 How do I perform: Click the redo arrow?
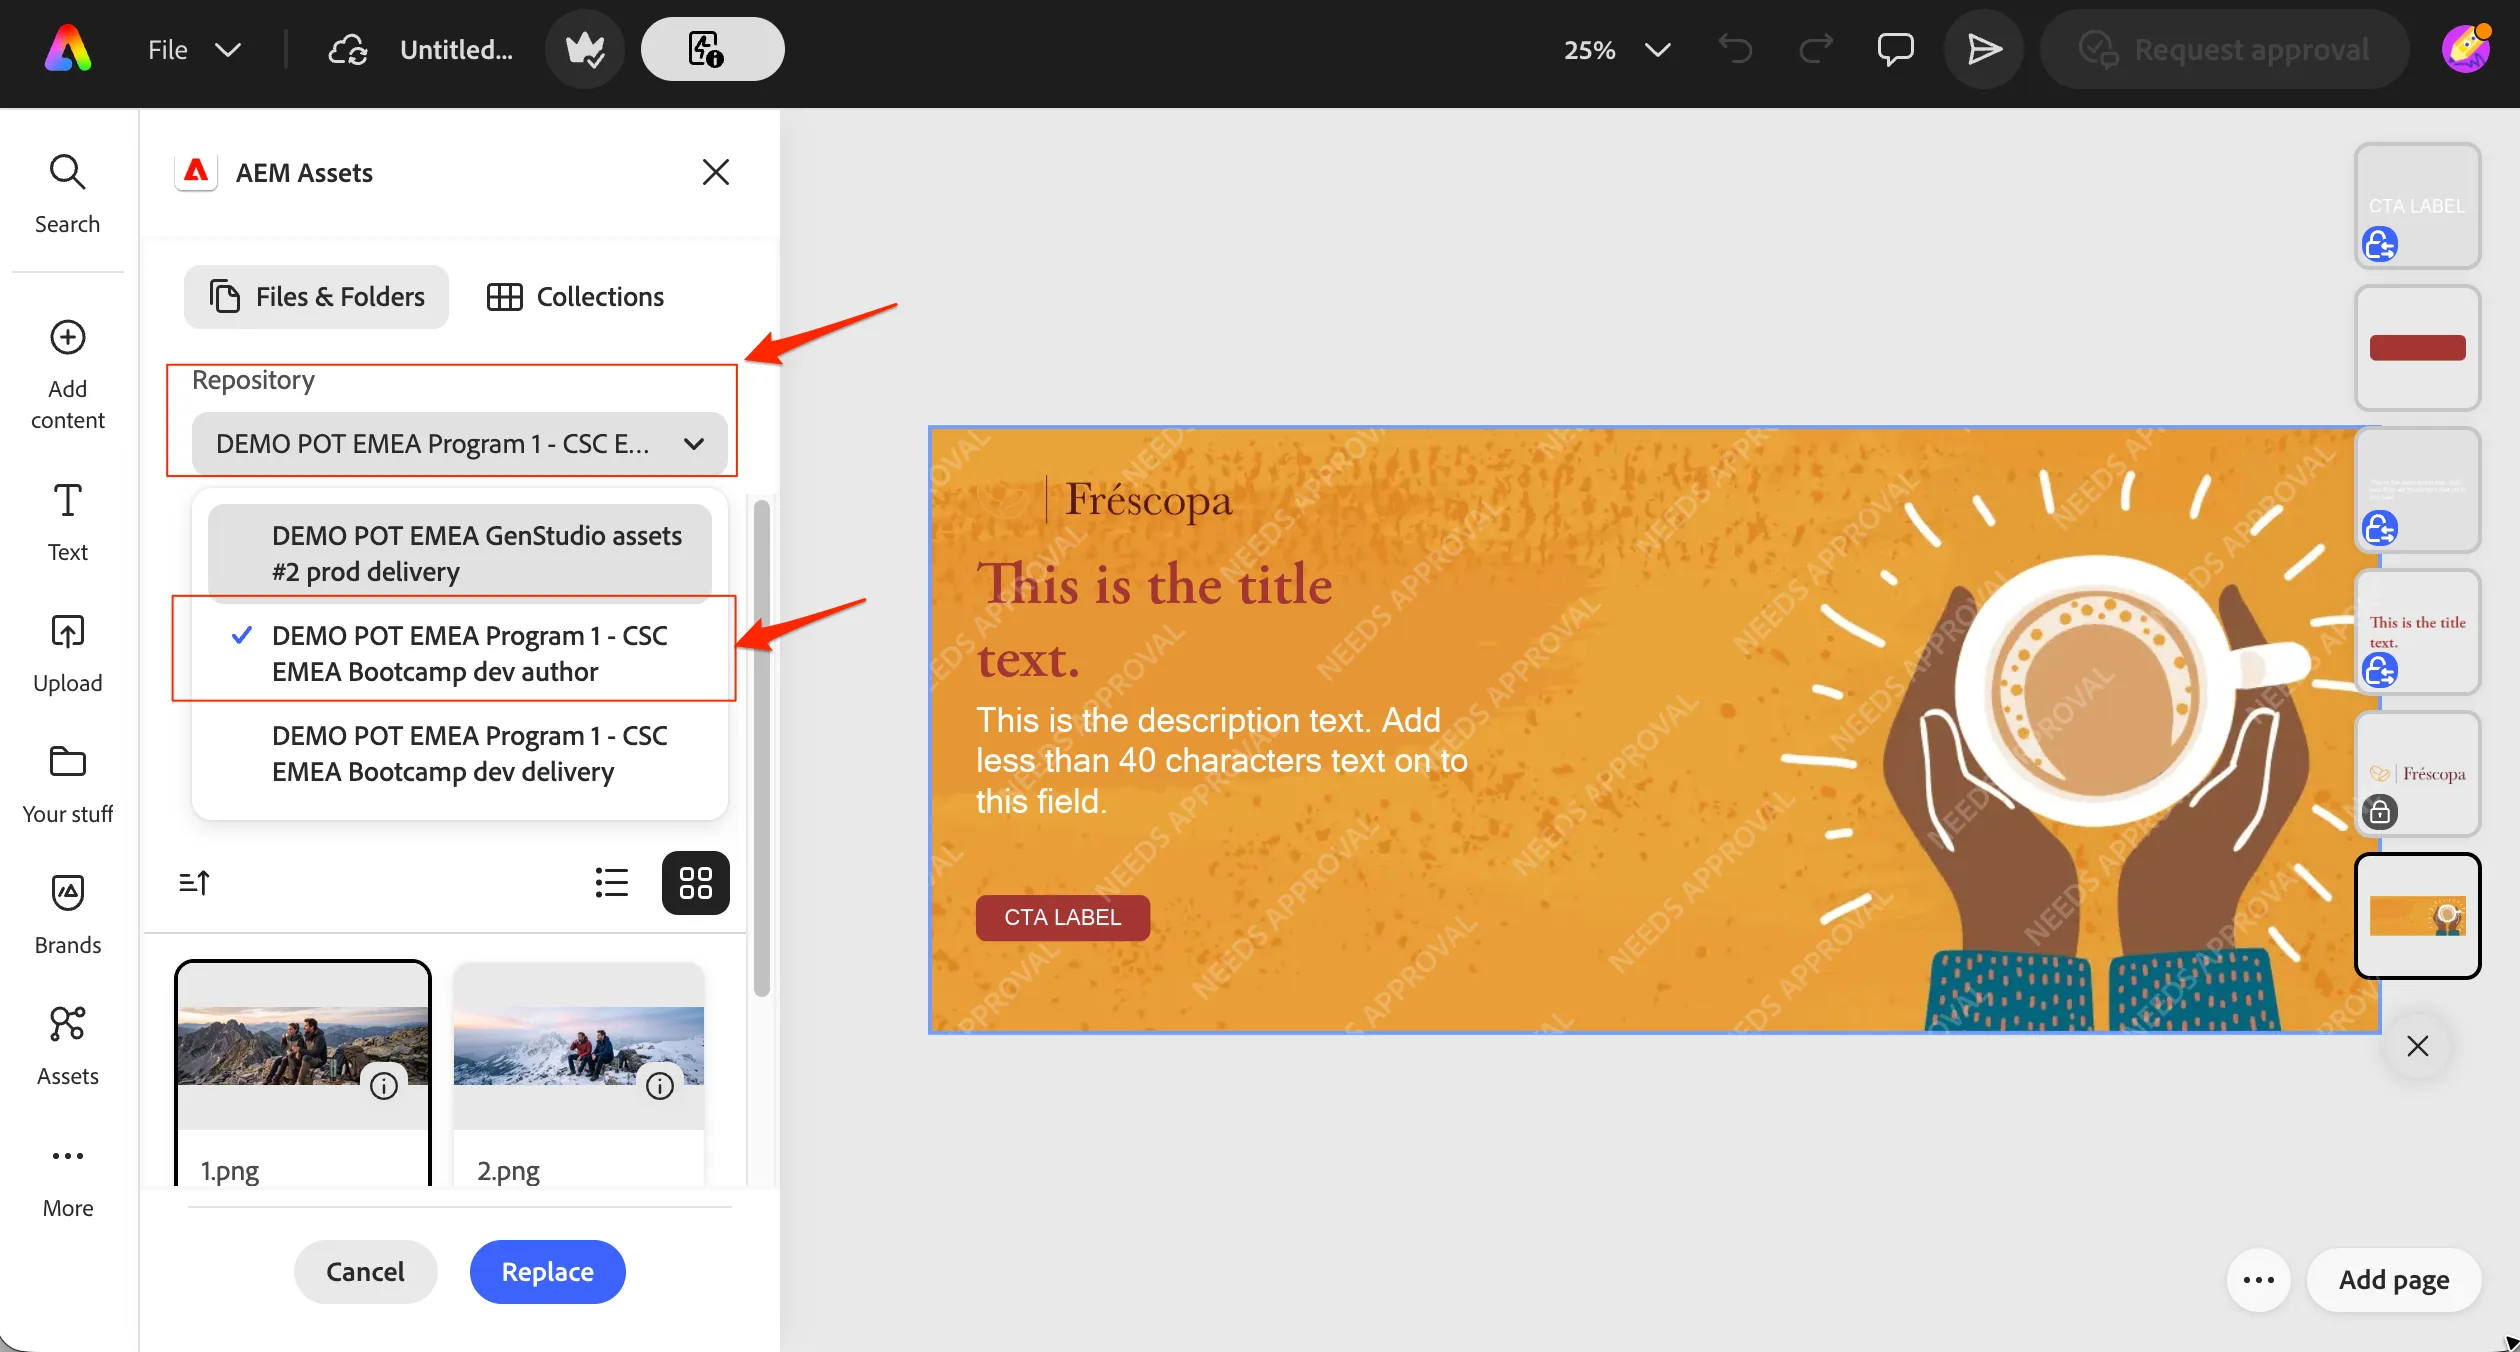(x=1816, y=49)
